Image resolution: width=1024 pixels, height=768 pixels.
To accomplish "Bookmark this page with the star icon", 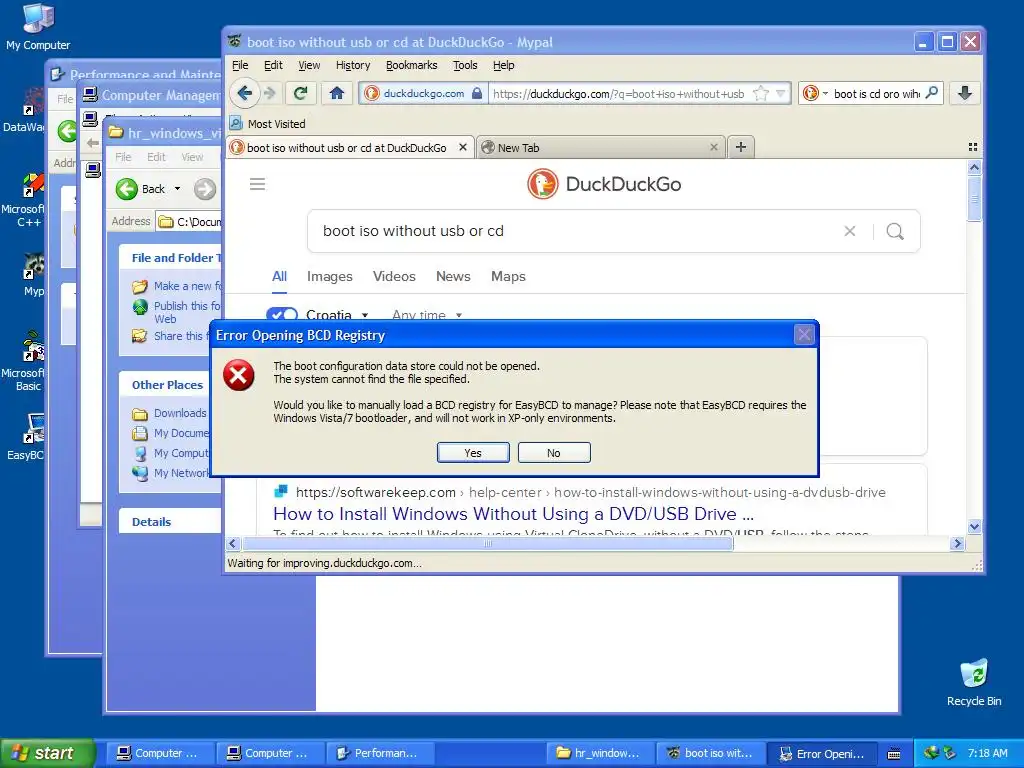I will (761, 93).
